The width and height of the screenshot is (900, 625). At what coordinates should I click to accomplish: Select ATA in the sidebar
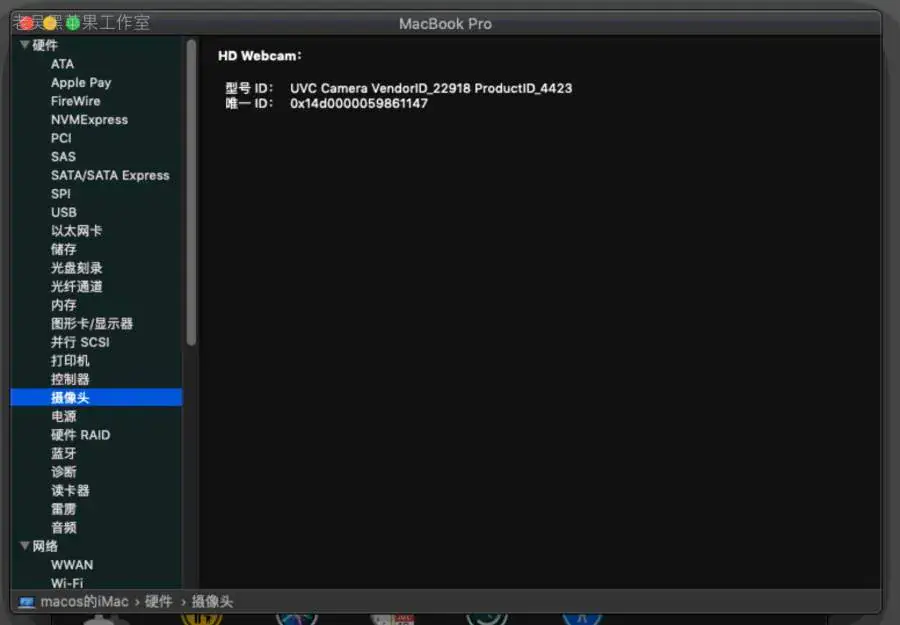pos(63,64)
